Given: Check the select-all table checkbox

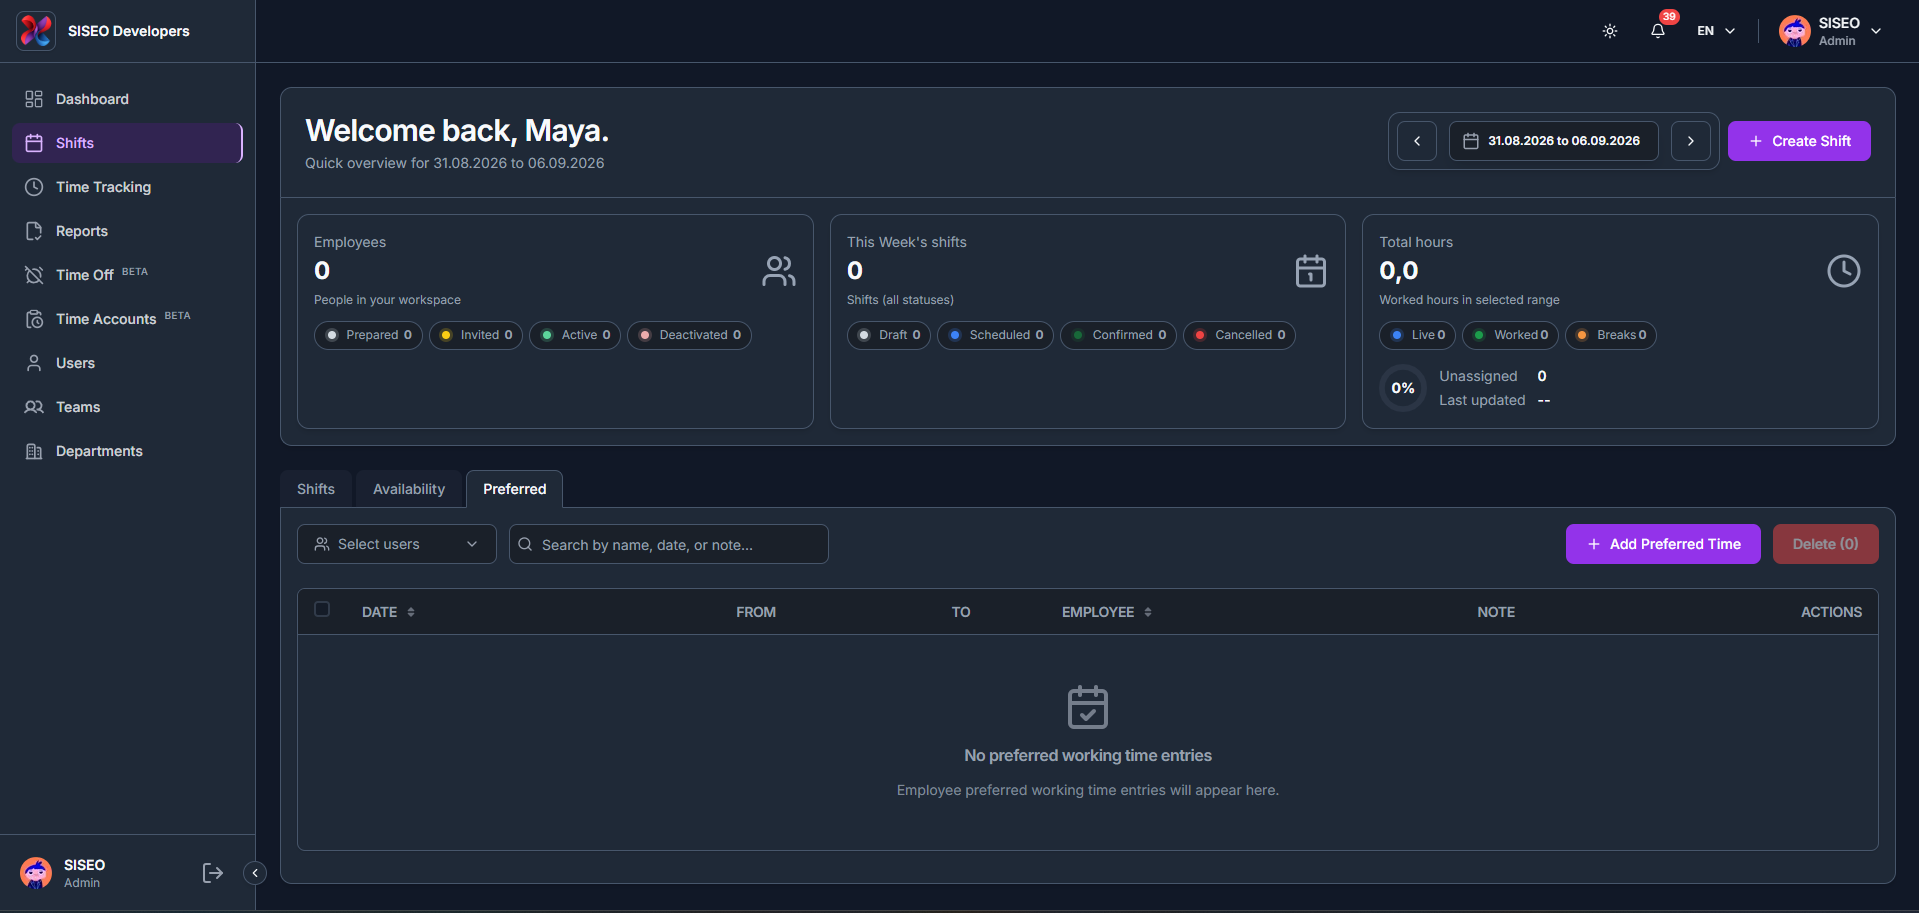Looking at the screenshot, I should coord(322,609).
